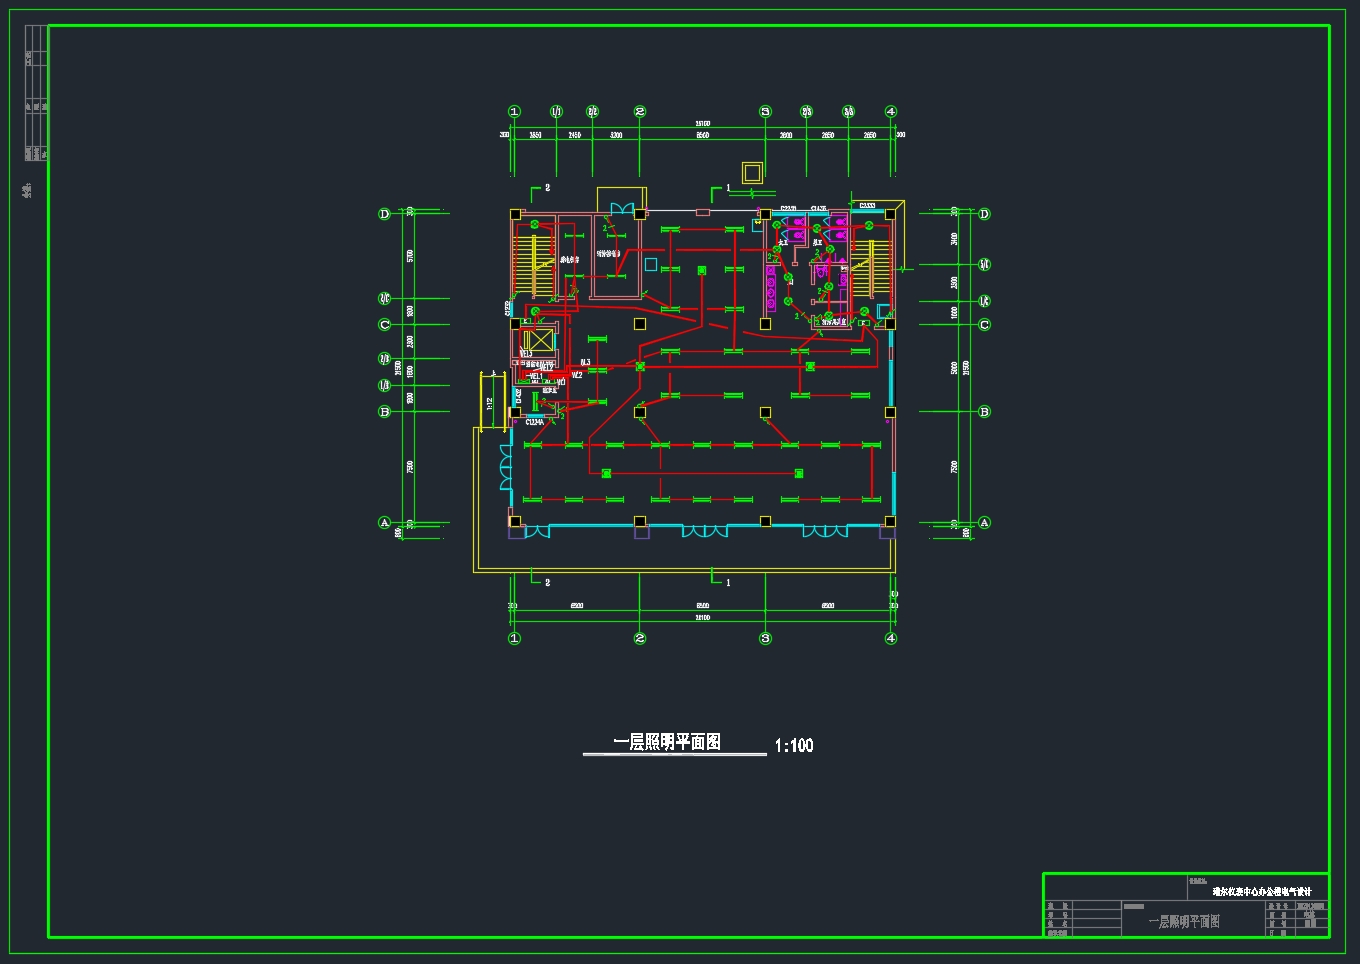Screen dimensions: 1360x964
Task: Select the 1:100 scale text
Action: pos(794,746)
